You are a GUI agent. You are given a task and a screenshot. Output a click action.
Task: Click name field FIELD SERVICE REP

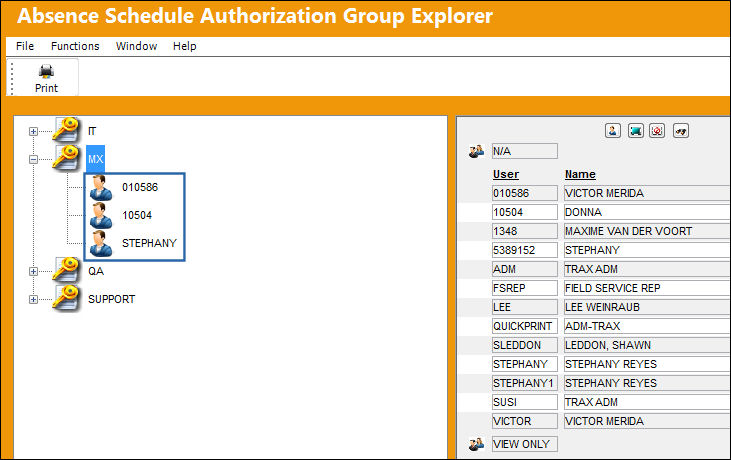coord(647,288)
